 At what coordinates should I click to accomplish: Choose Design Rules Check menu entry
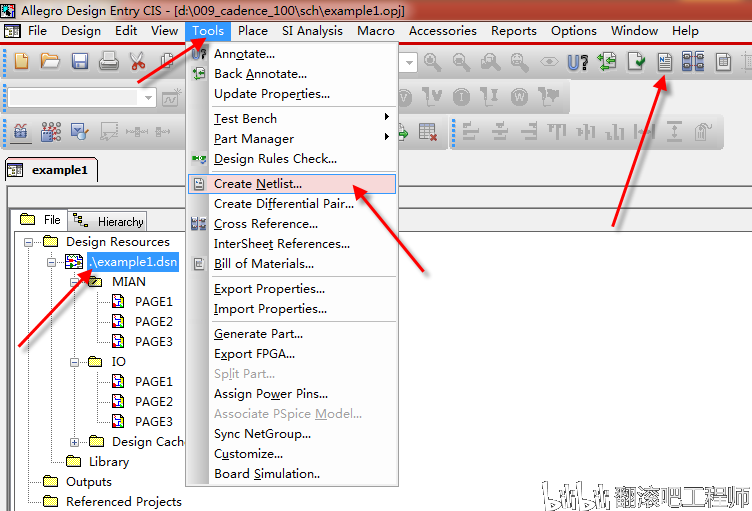293,159
